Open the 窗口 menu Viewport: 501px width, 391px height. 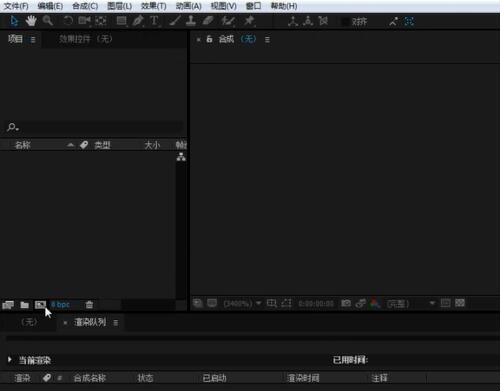pos(253,6)
